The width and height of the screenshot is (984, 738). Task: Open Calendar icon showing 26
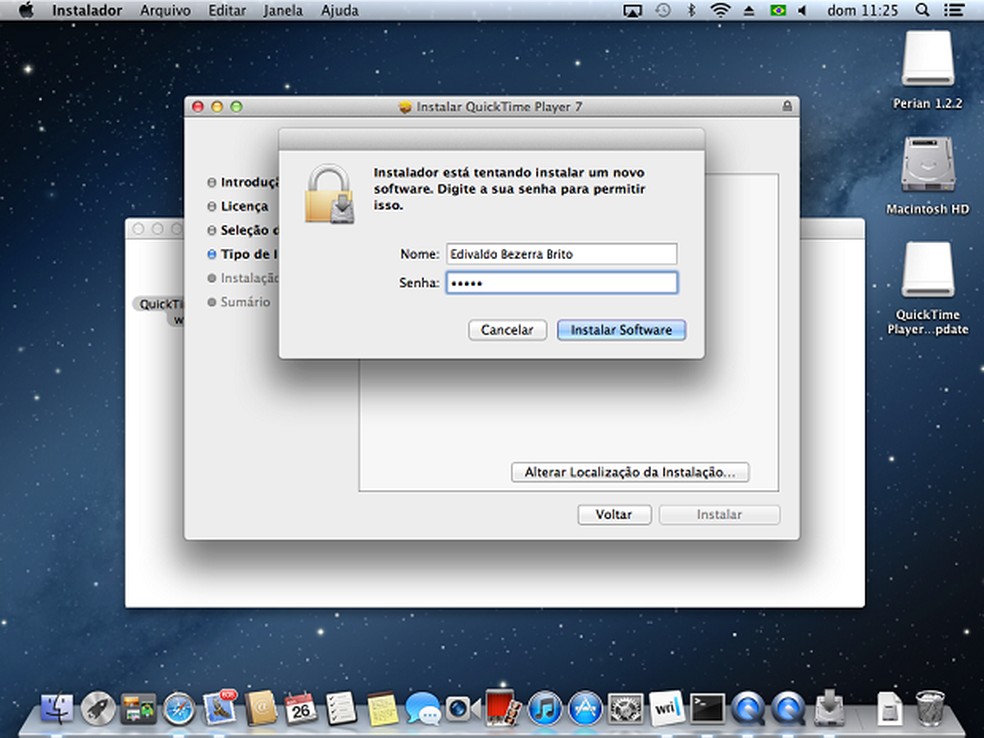point(301,709)
